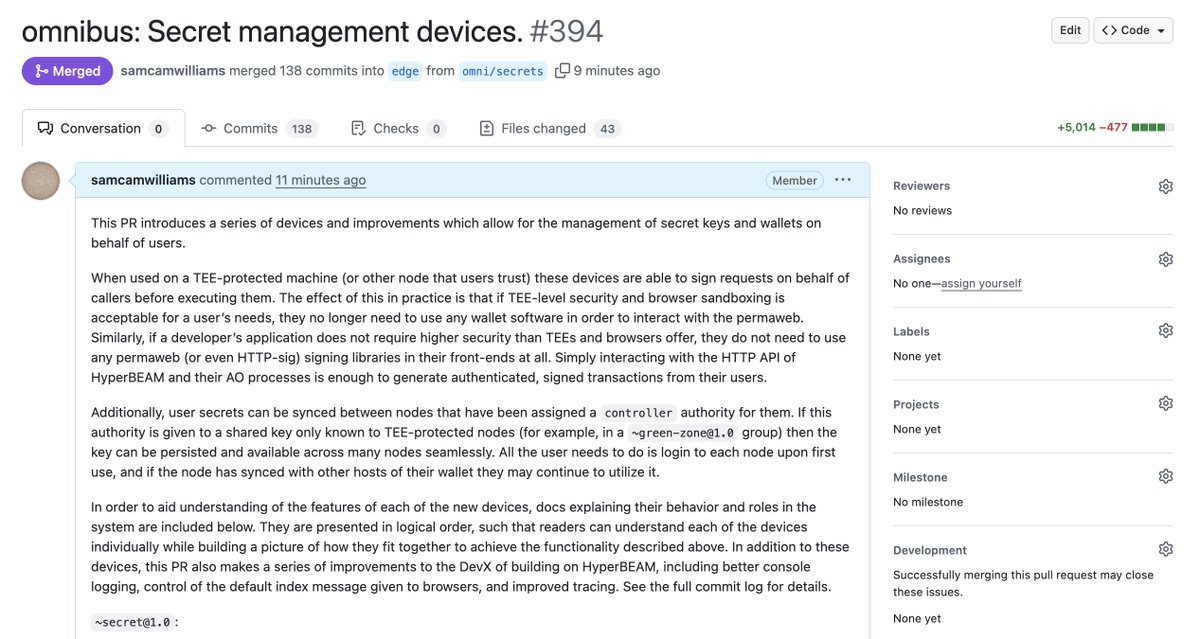Image resolution: width=1200 pixels, height=639 pixels.
Task: Click the Labels sidebar heading
Action: pyautogui.click(x=911, y=331)
